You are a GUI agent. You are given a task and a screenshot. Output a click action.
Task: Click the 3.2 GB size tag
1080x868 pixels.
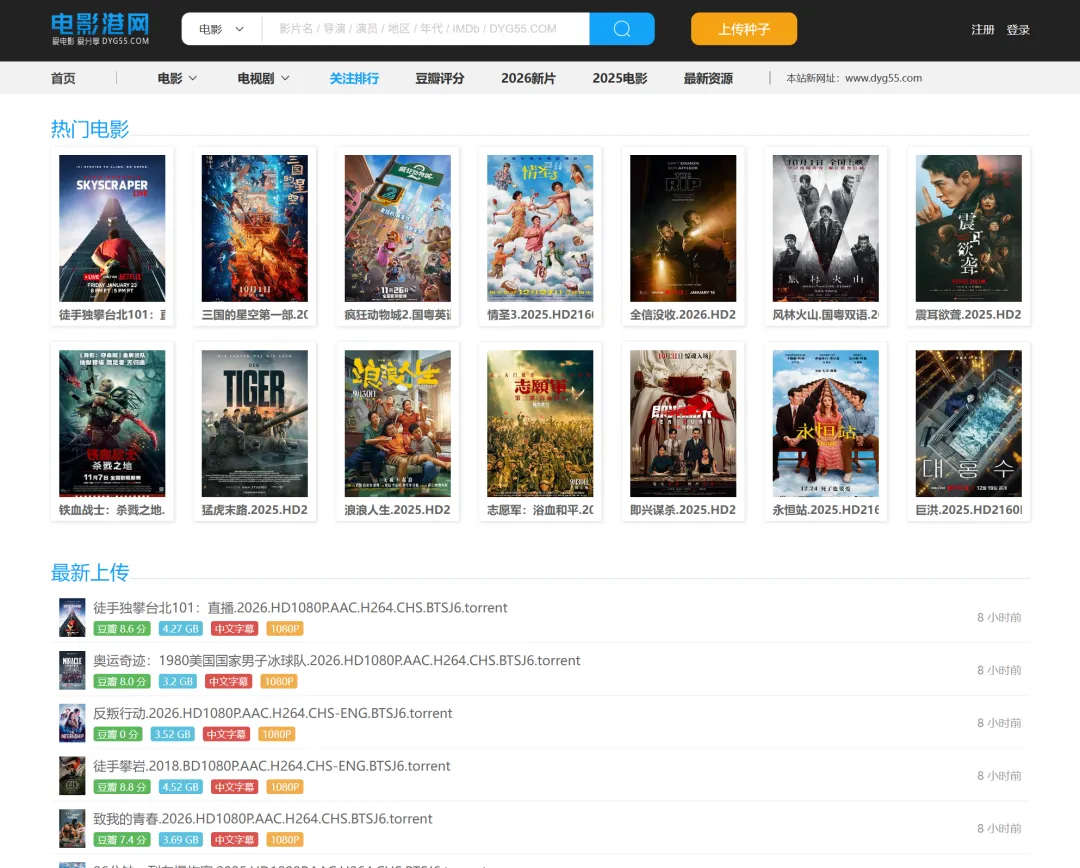click(x=178, y=681)
